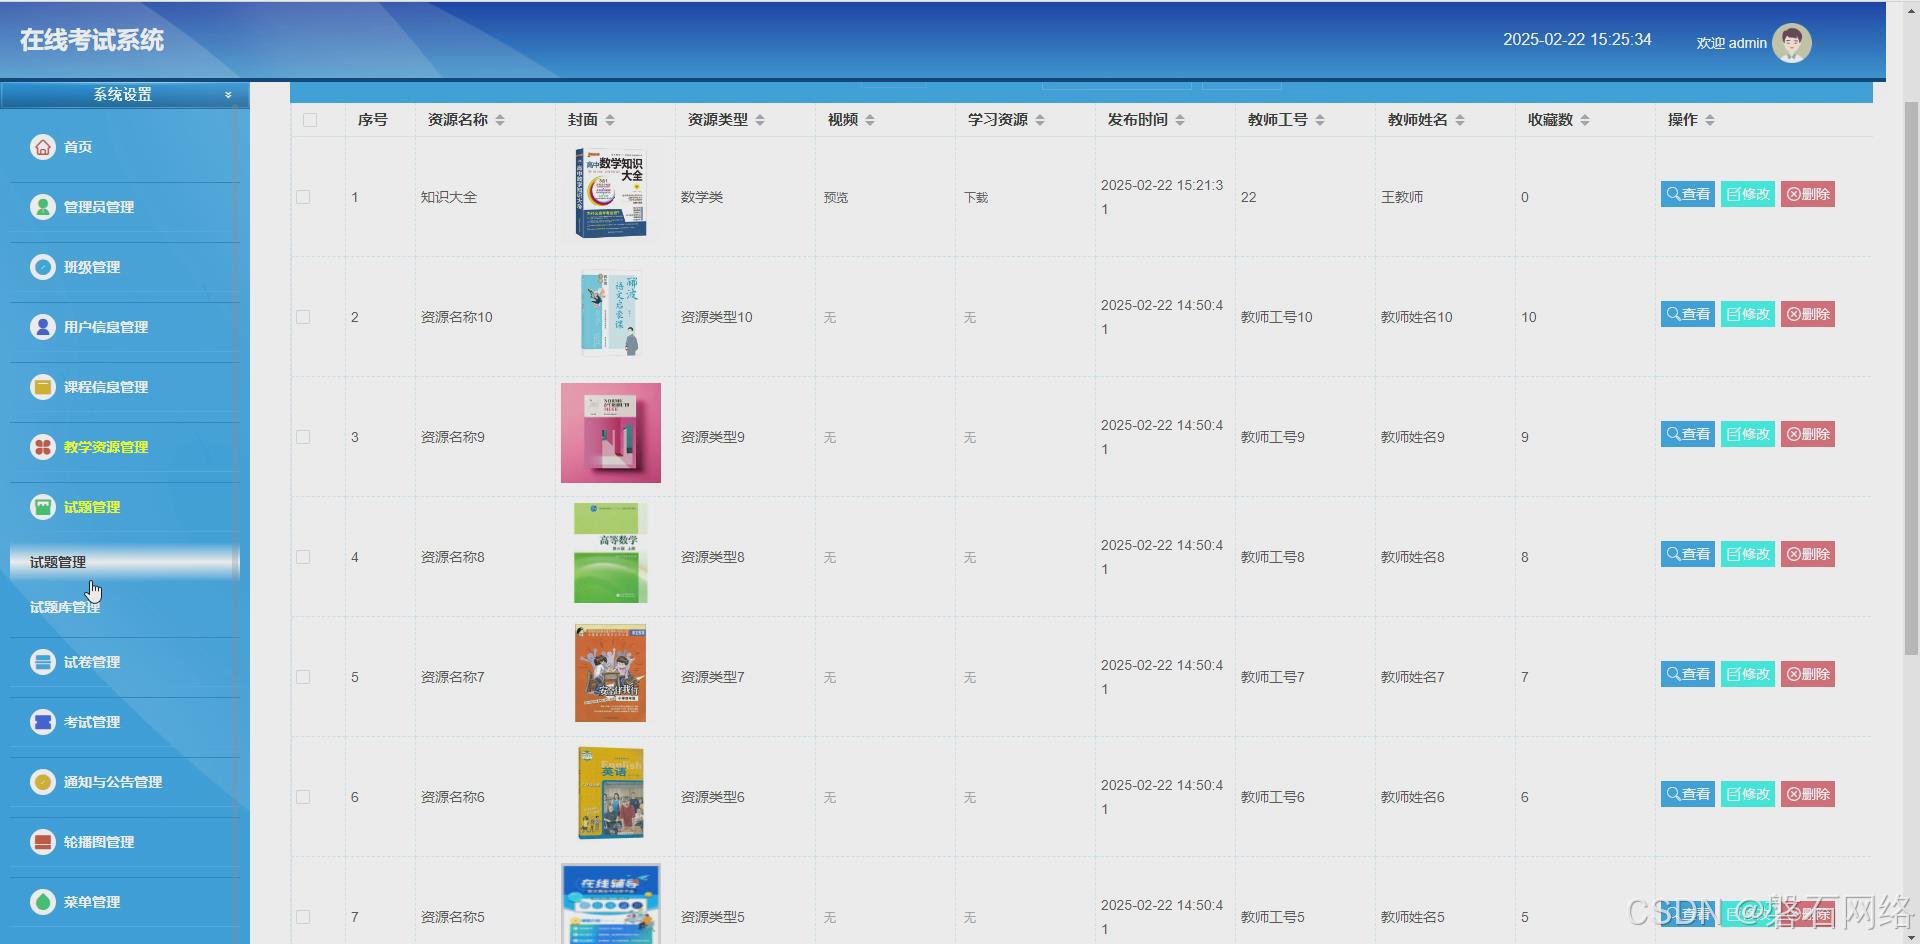Open the 高等数学 cover of 资源名称8
1920x944 pixels.
tap(611, 553)
